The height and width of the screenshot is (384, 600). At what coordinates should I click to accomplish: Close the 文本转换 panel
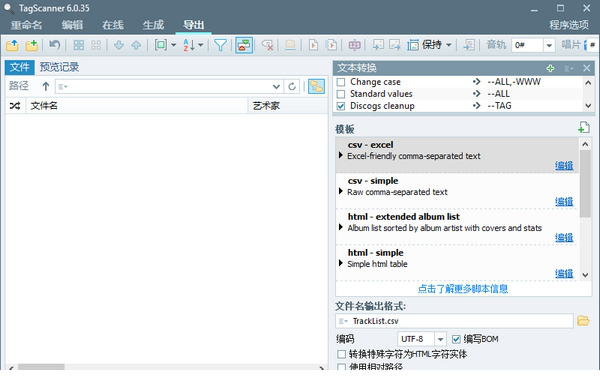(587, 68)
